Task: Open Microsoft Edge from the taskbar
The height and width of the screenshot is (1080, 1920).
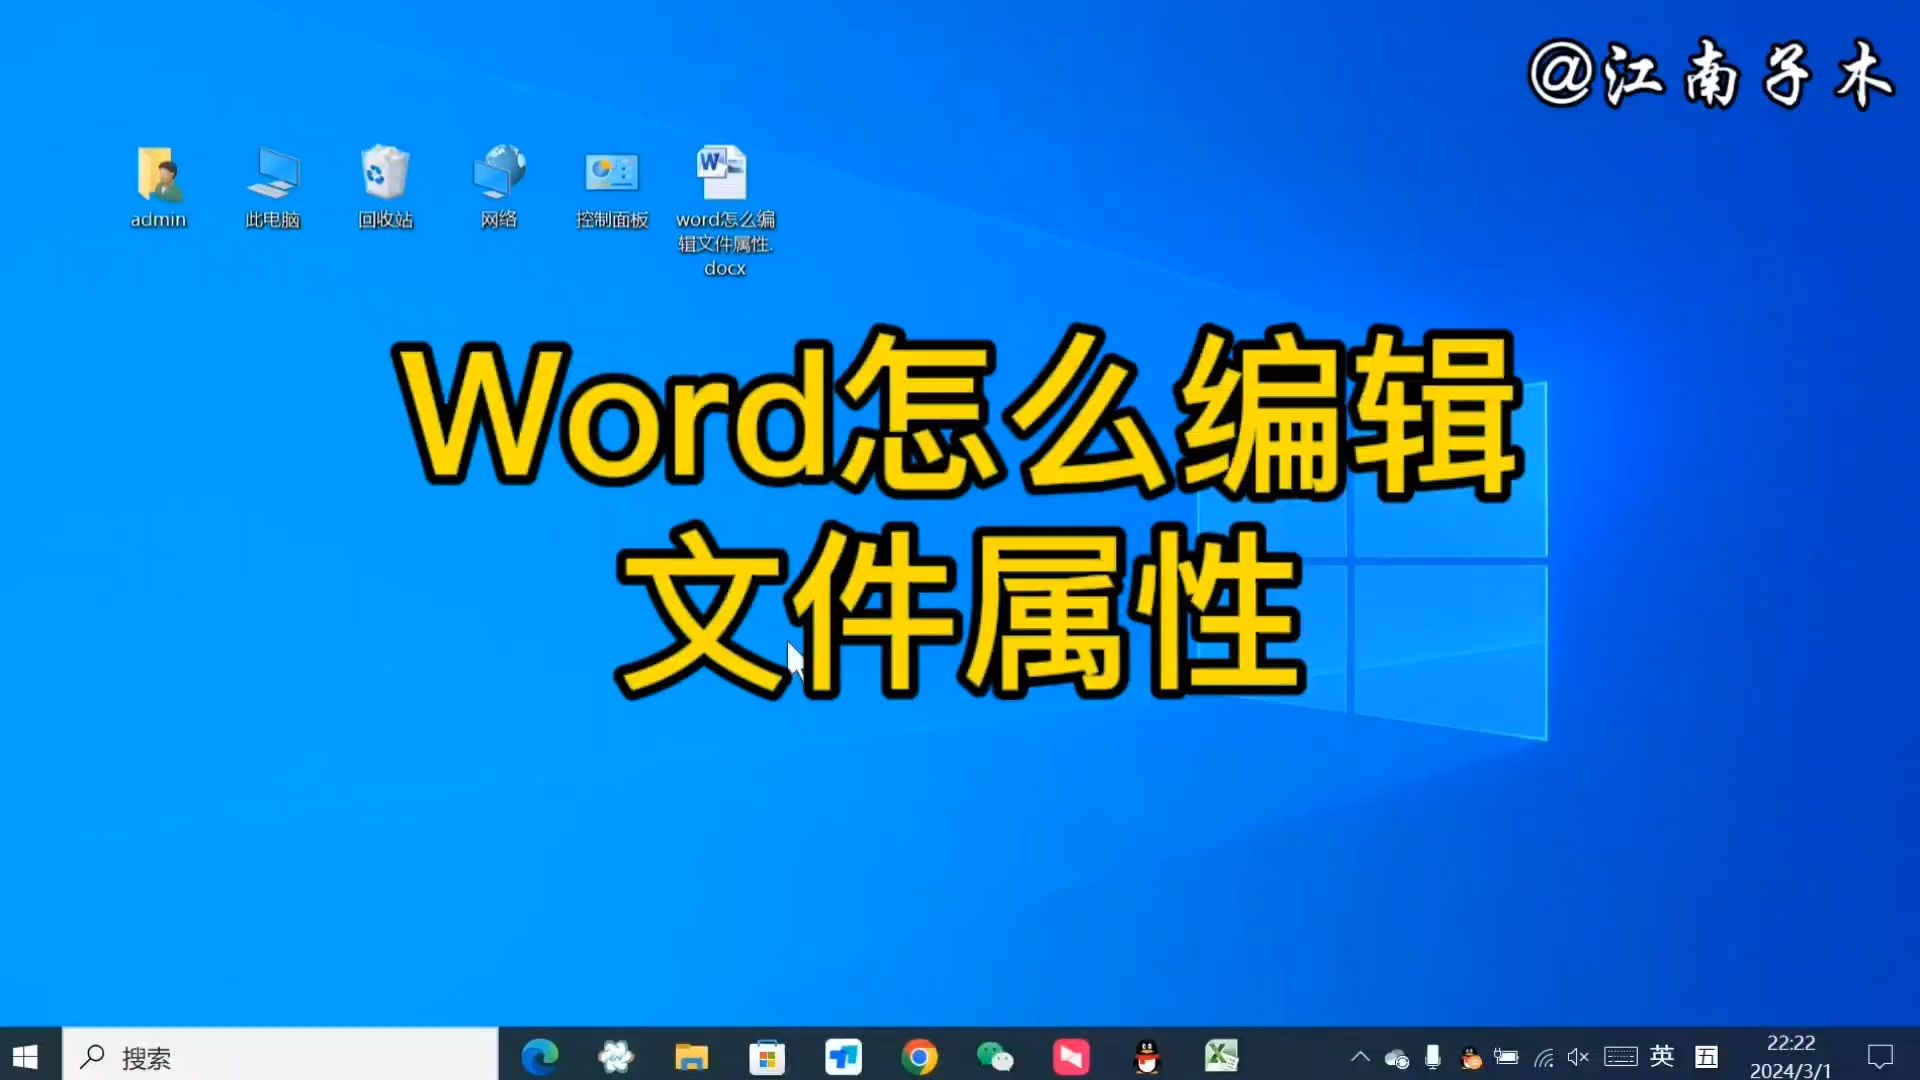Action: 540,1057
